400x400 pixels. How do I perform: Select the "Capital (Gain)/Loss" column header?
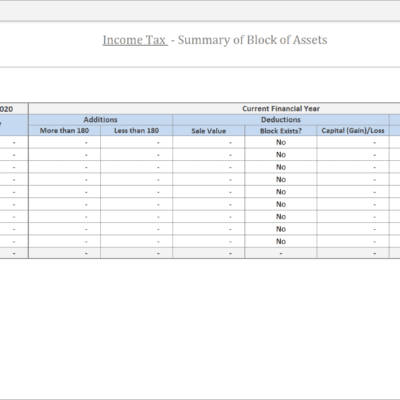(x=353, y=131)
